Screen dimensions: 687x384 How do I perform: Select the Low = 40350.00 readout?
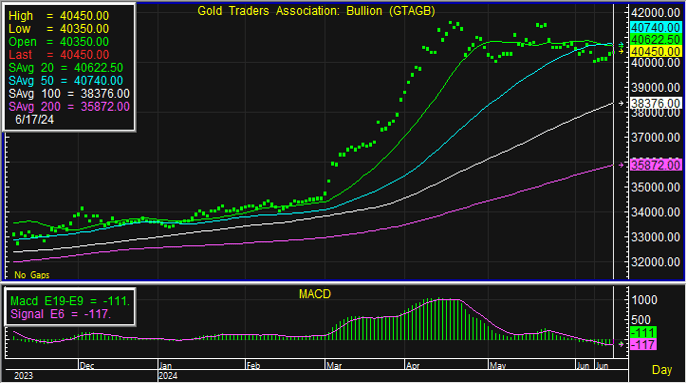(58, 29)
